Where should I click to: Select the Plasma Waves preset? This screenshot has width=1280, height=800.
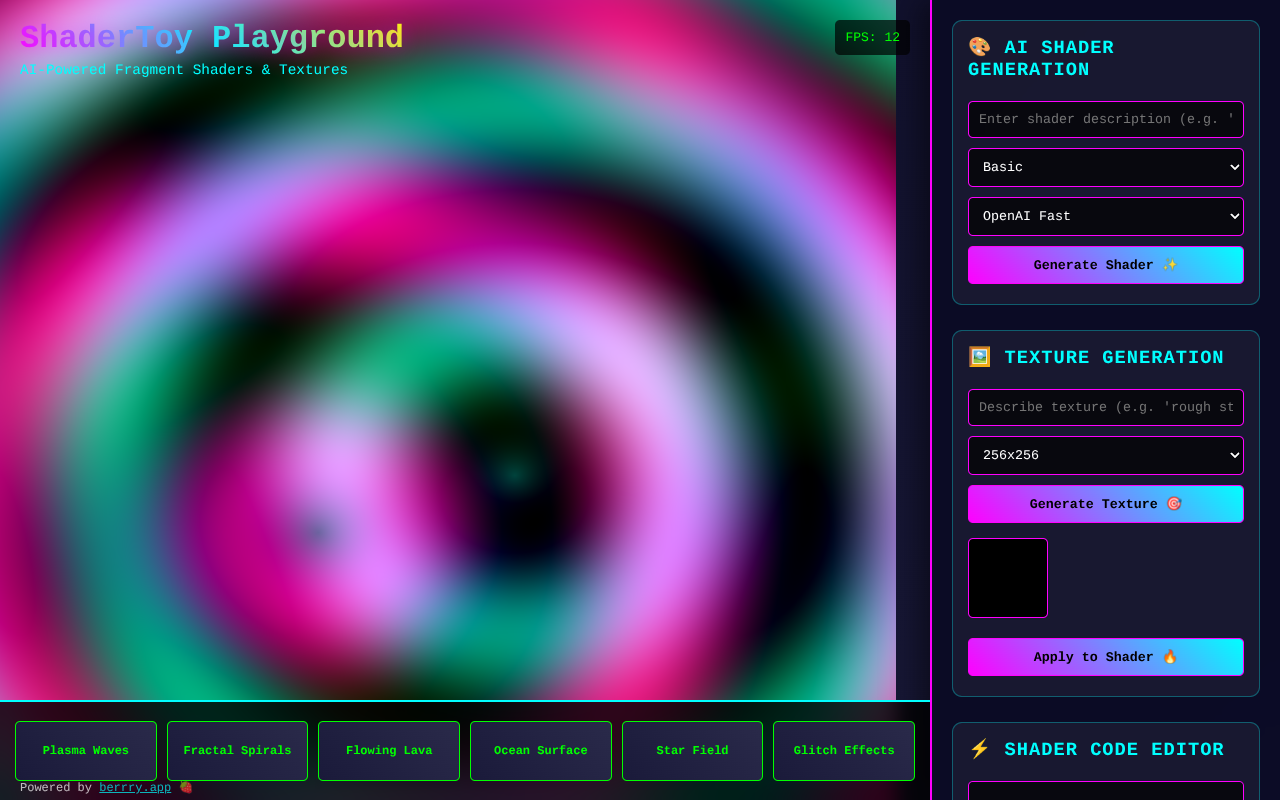coord(85,750)
